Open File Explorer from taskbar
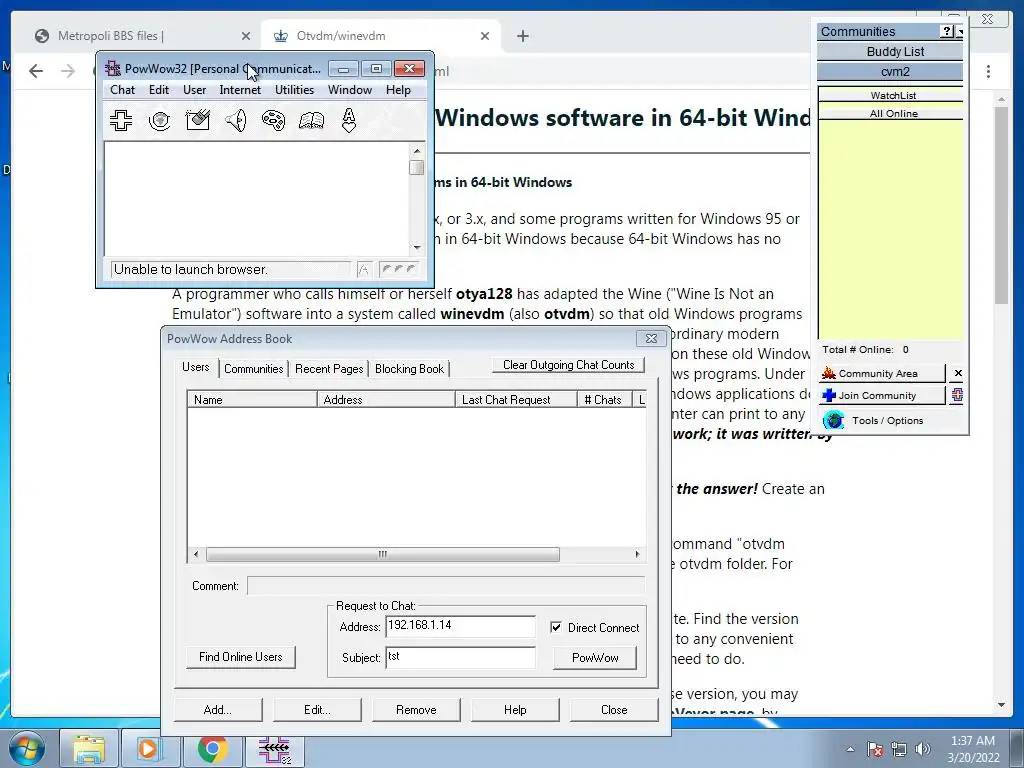Screen dimensions: 1024x768 (x=88, y=749)
